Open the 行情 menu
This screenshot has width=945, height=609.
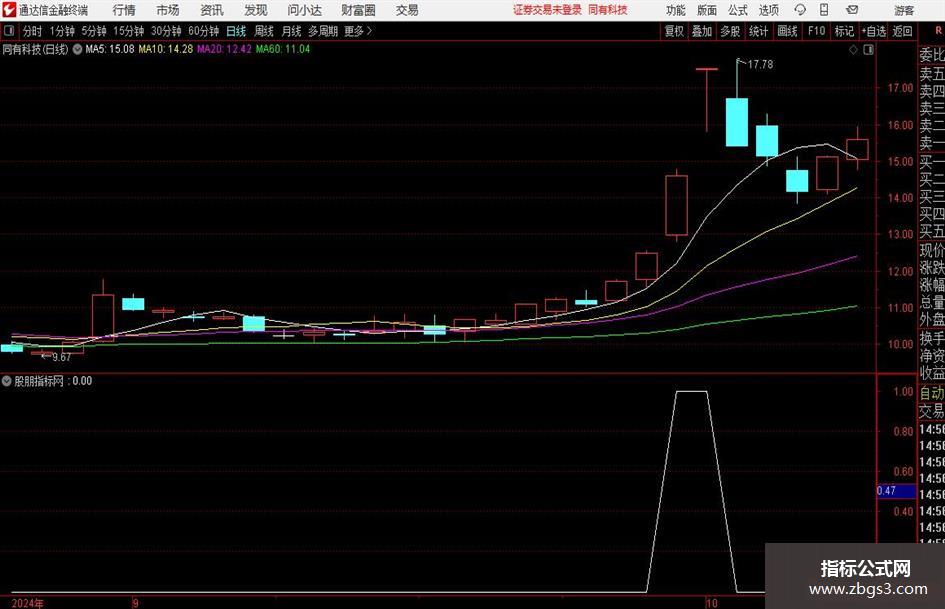tap(124, 10)
